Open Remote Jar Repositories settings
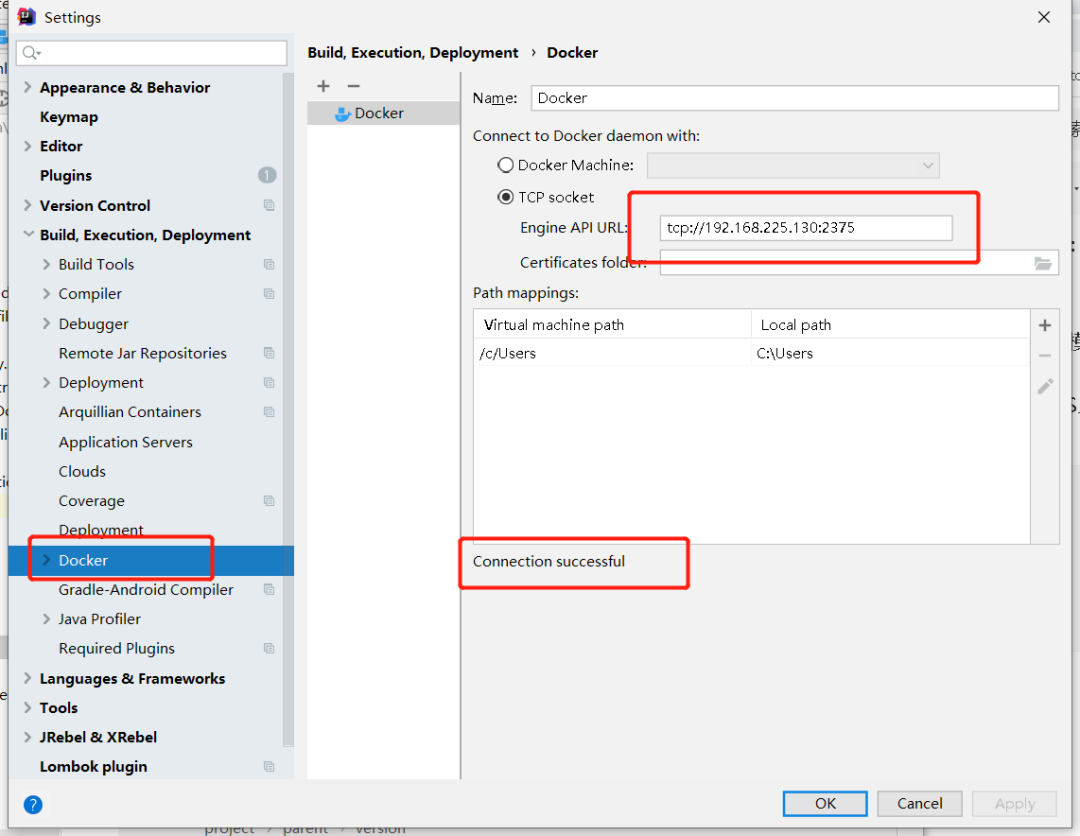The height and width of the screenshot is (836, 1080). pyautogui.click(x=143, y=353)
